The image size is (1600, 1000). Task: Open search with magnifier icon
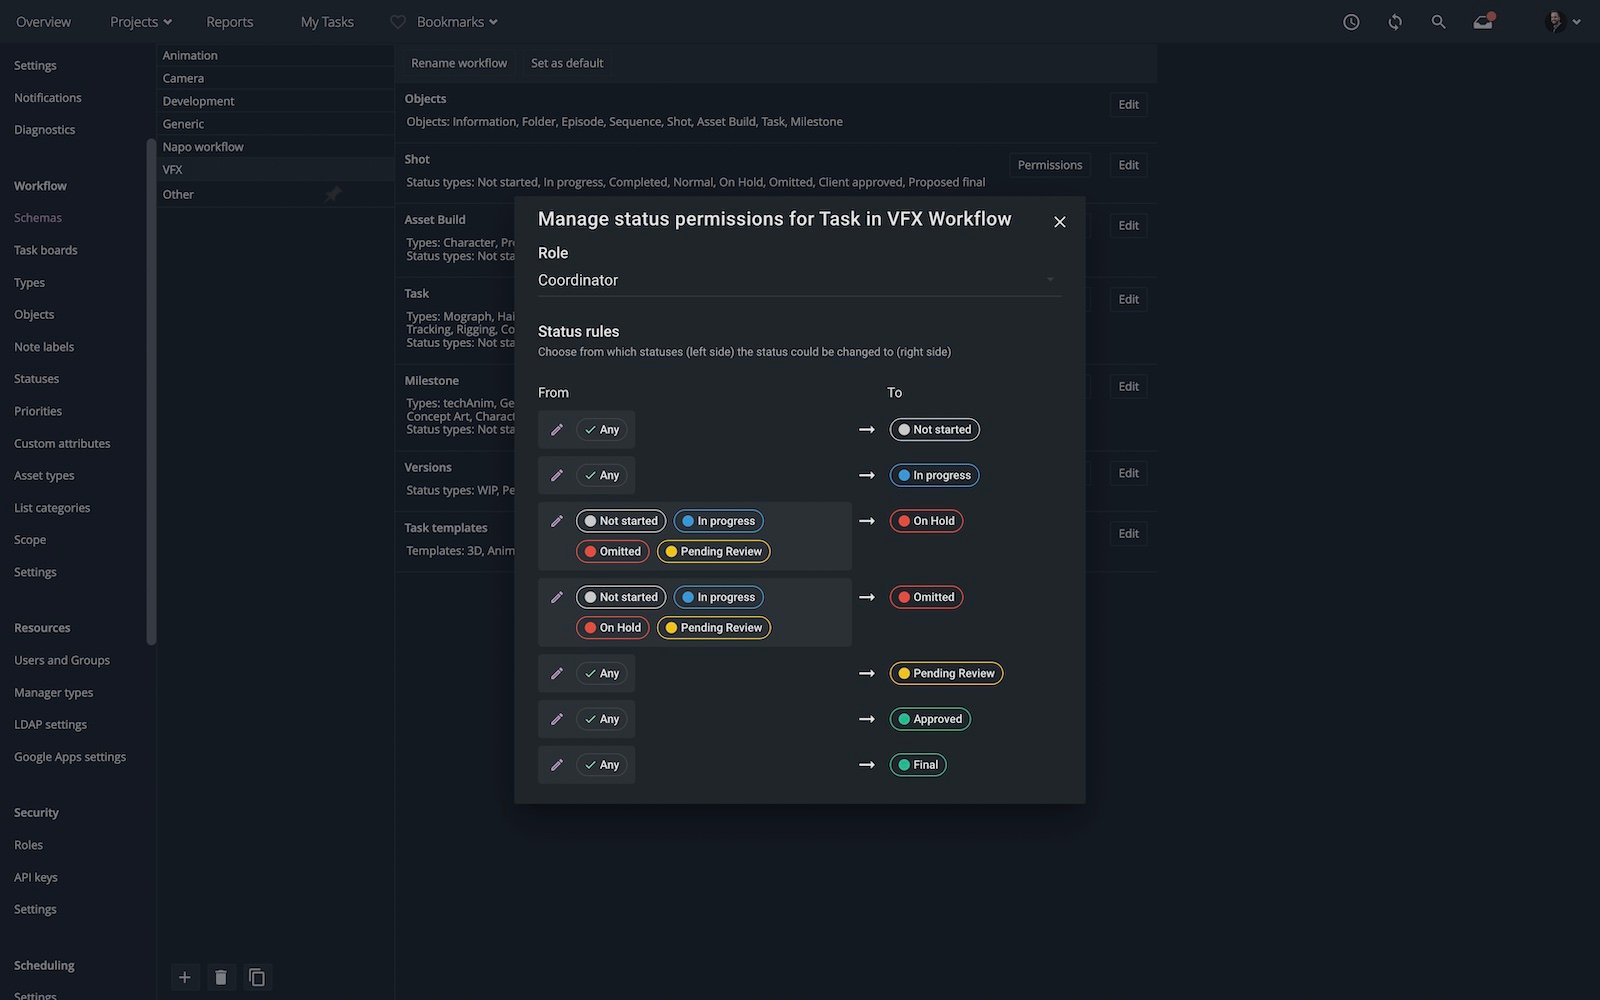tap(1438, 22)
